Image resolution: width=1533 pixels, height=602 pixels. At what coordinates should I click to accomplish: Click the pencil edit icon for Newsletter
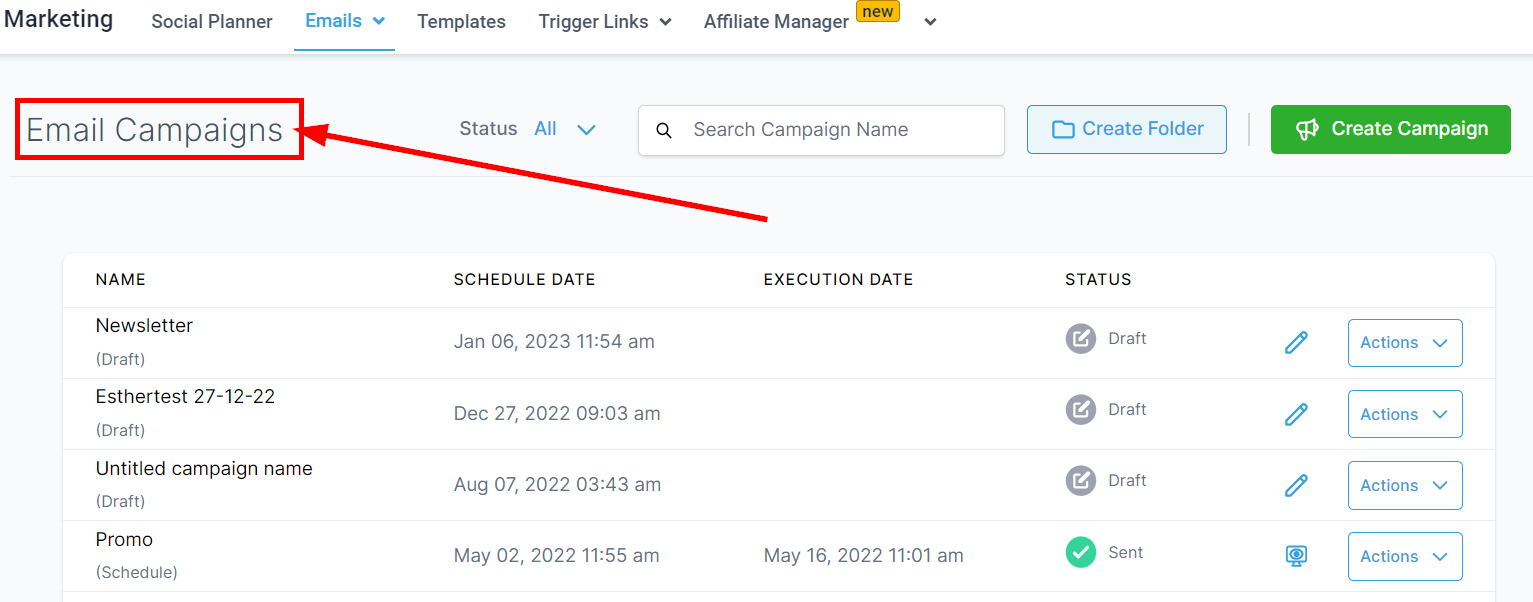point(1296,343)
